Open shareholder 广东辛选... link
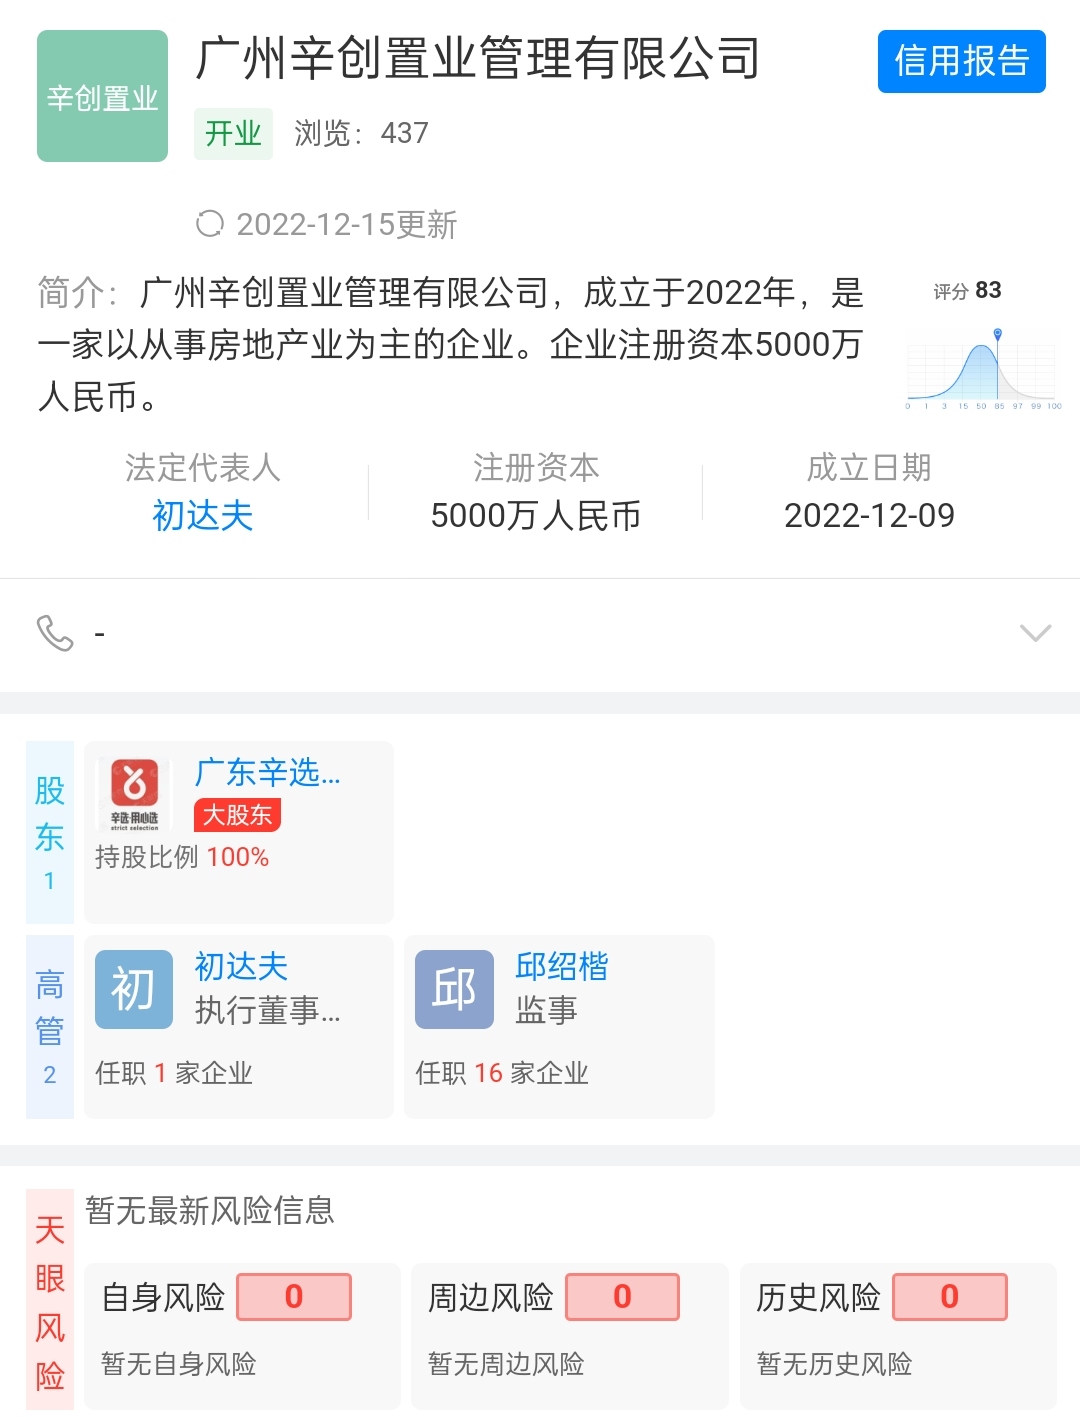 pos(268,772)
